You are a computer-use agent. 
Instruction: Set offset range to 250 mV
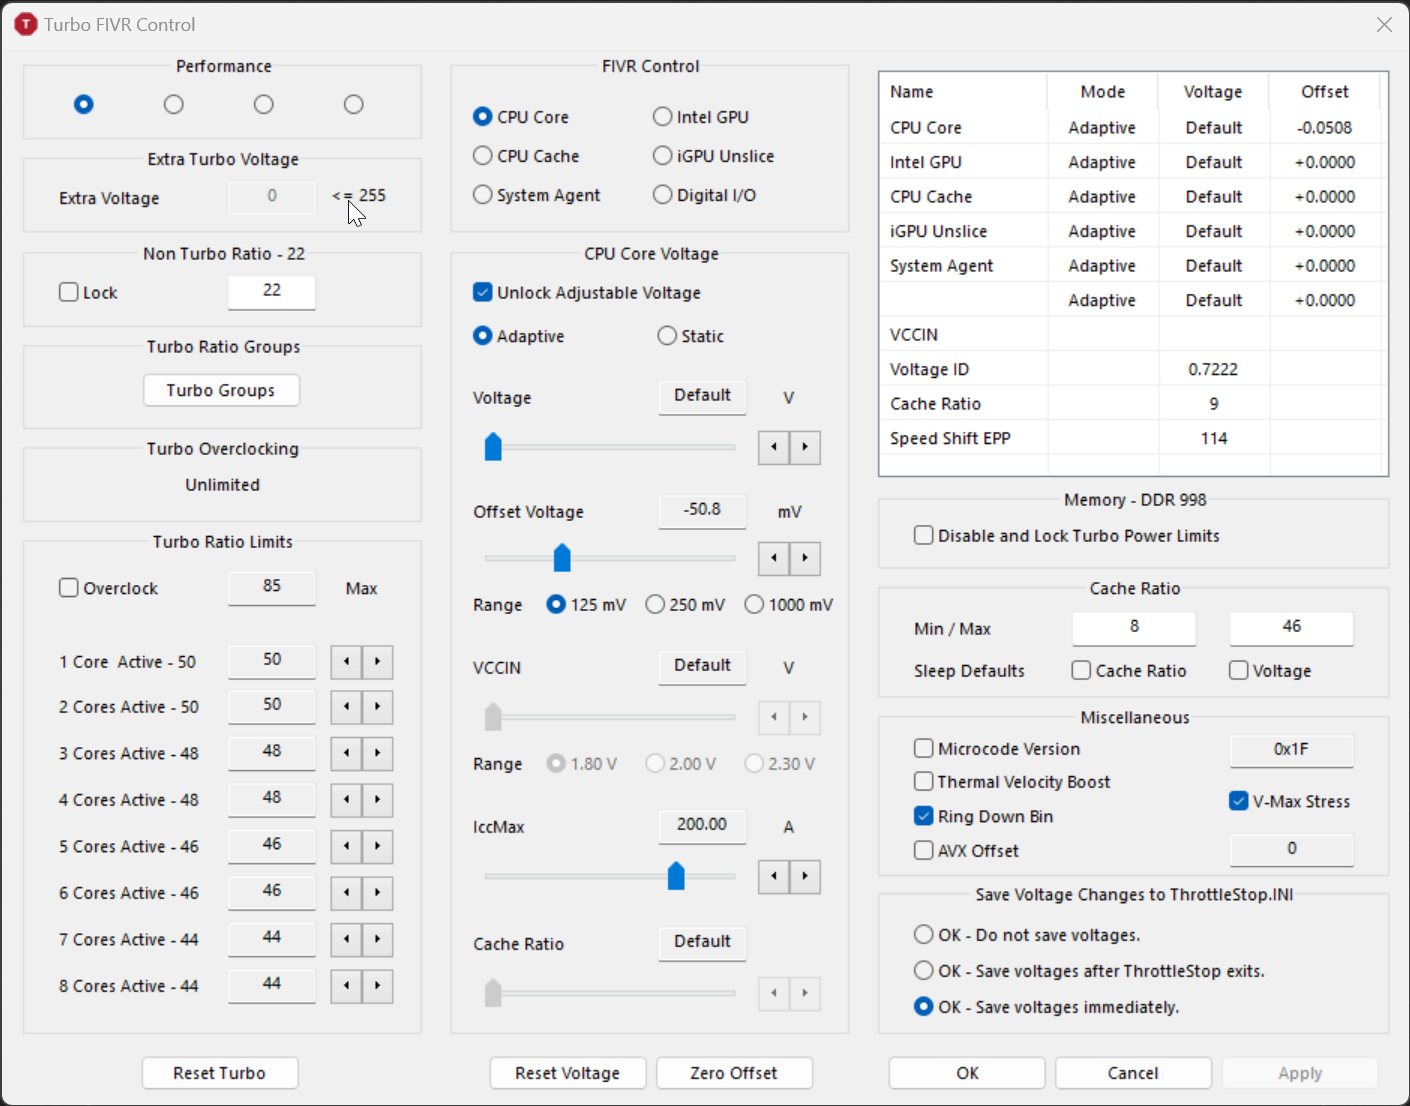pos(686,605)
